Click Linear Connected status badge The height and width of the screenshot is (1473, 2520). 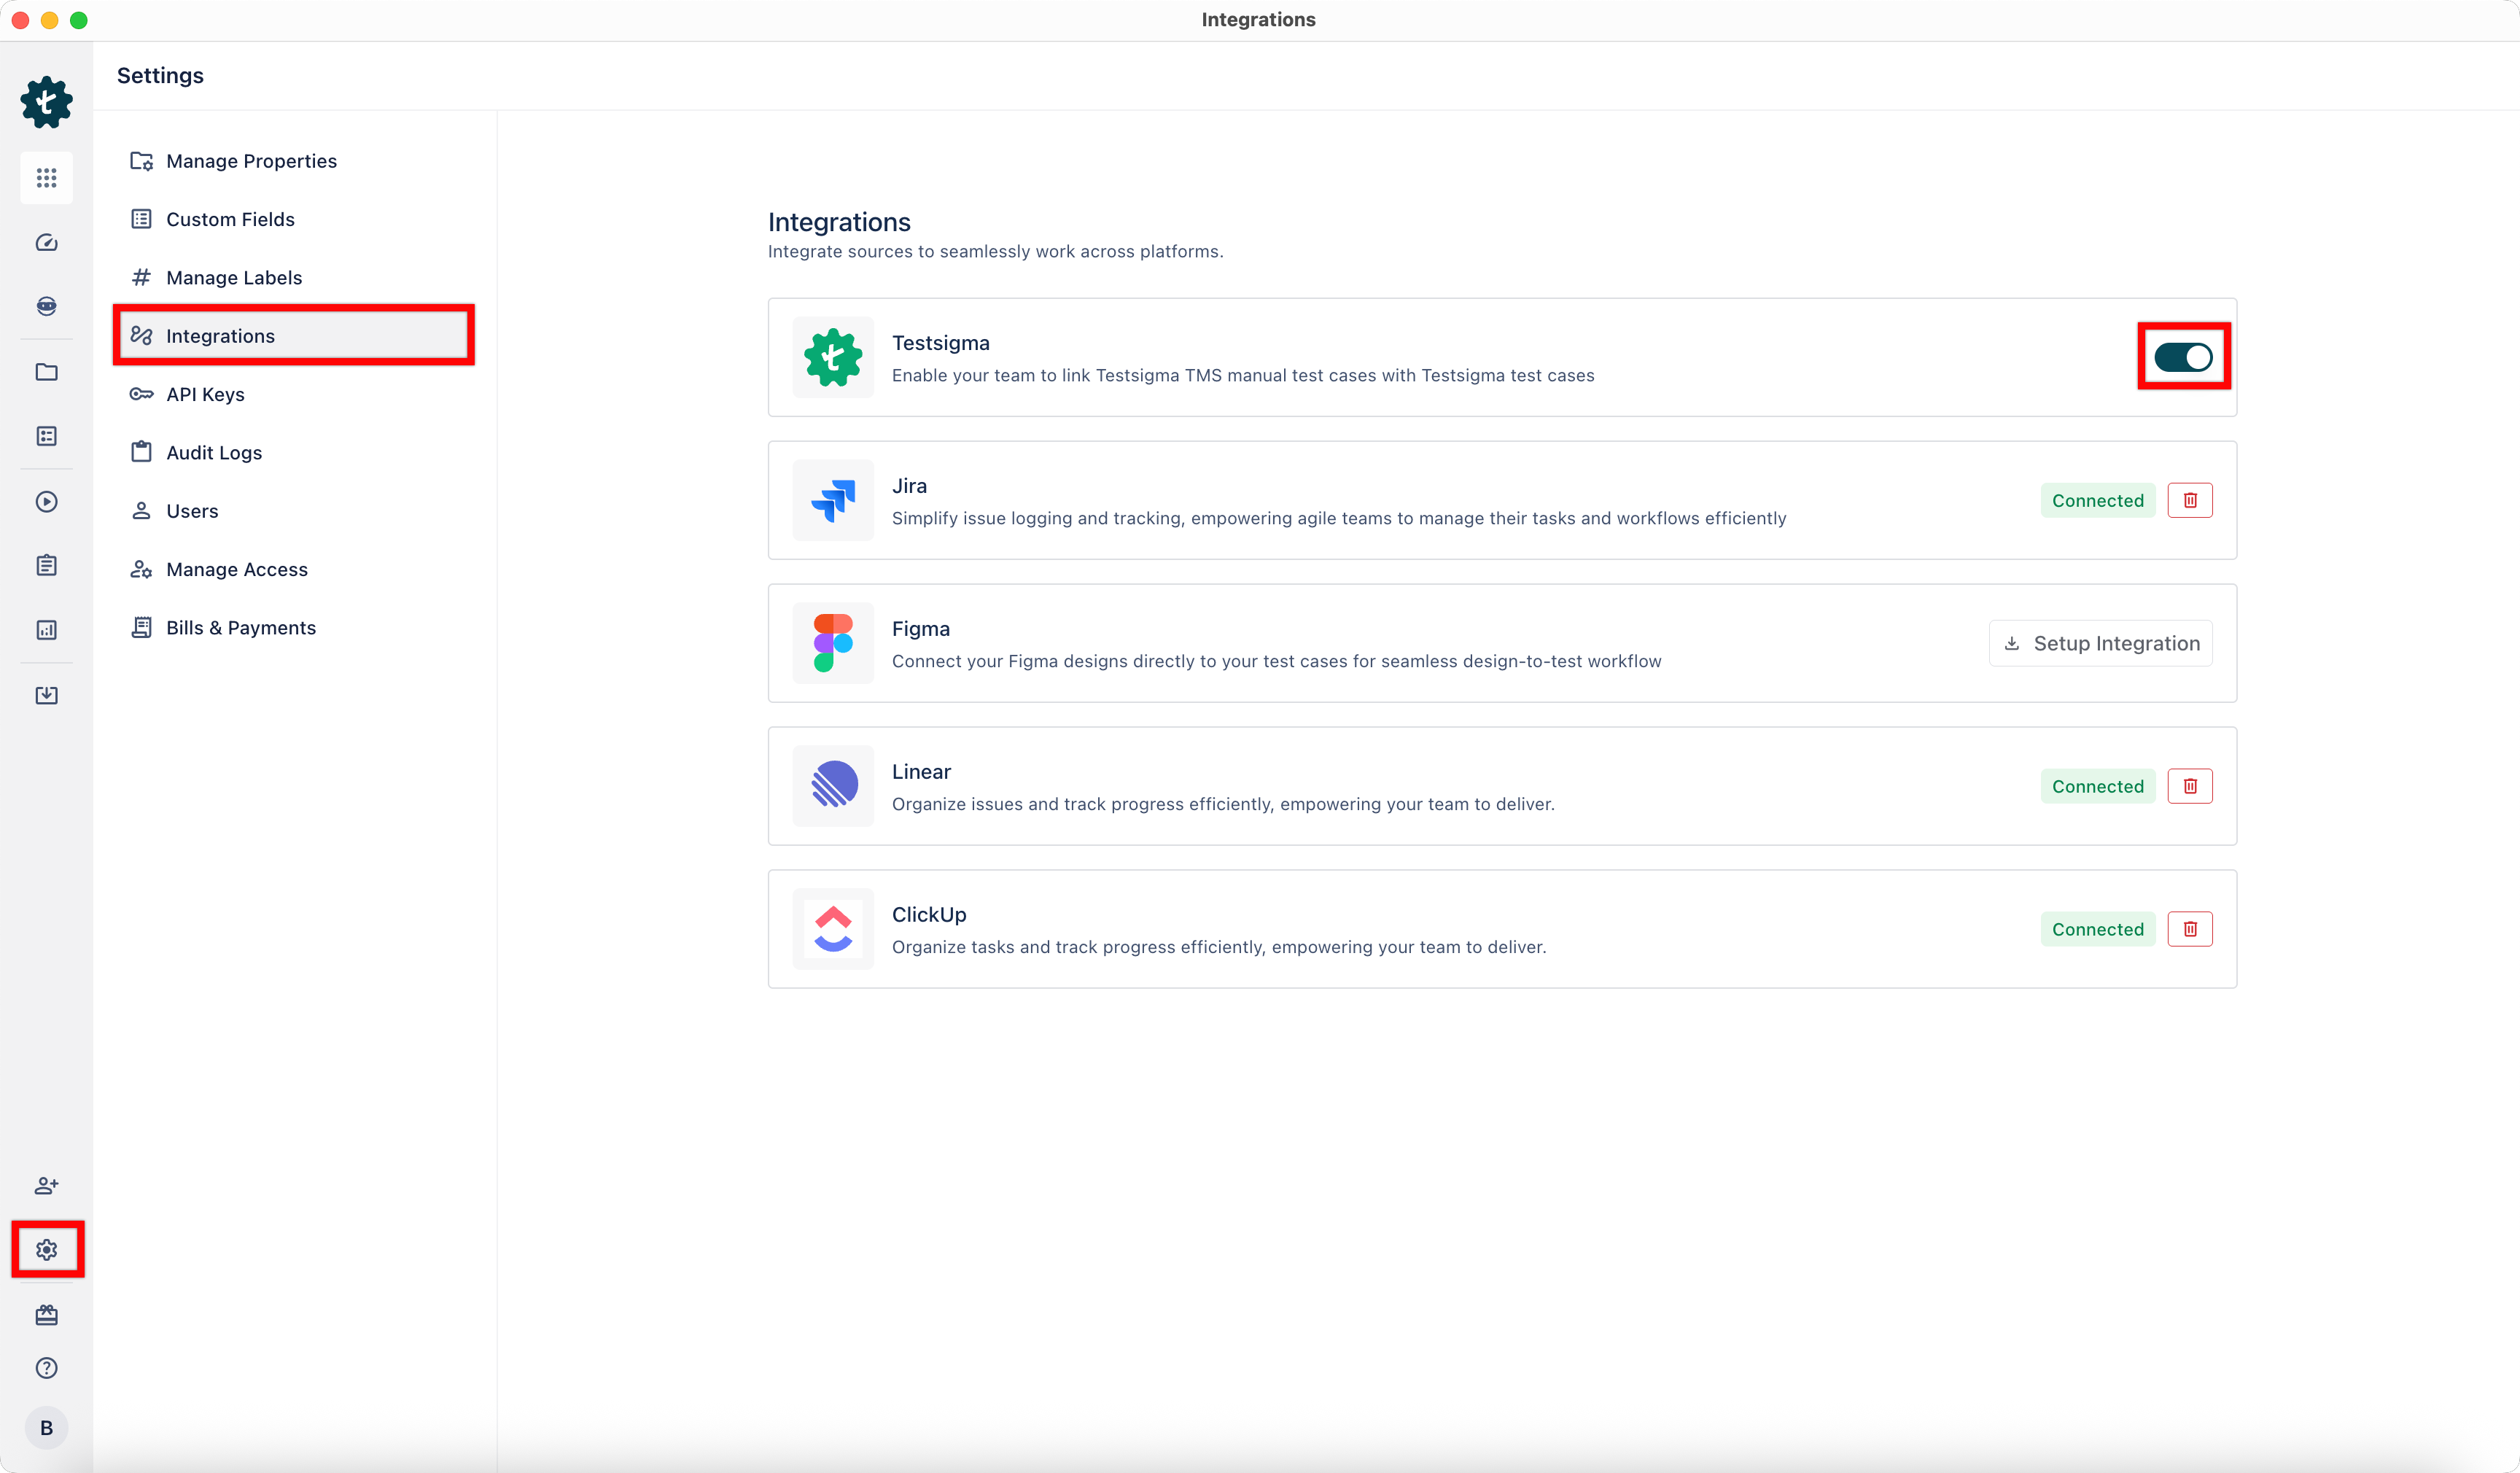point(2098,786)
